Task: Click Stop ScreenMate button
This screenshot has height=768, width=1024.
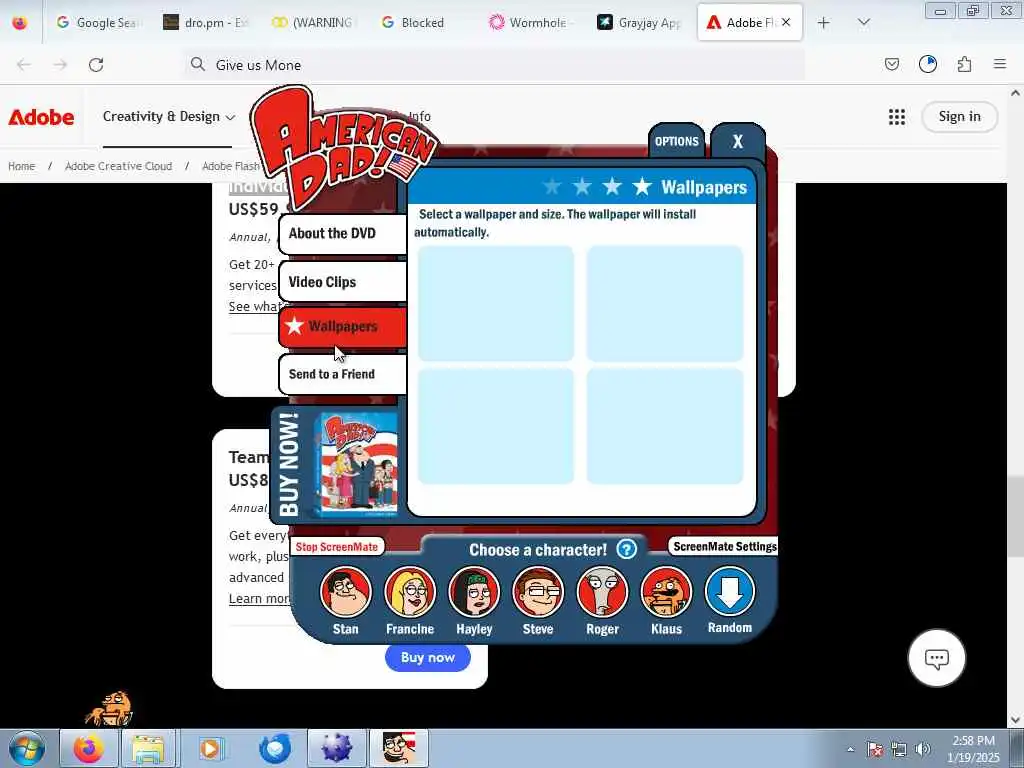Action: (x=337, y=547)
